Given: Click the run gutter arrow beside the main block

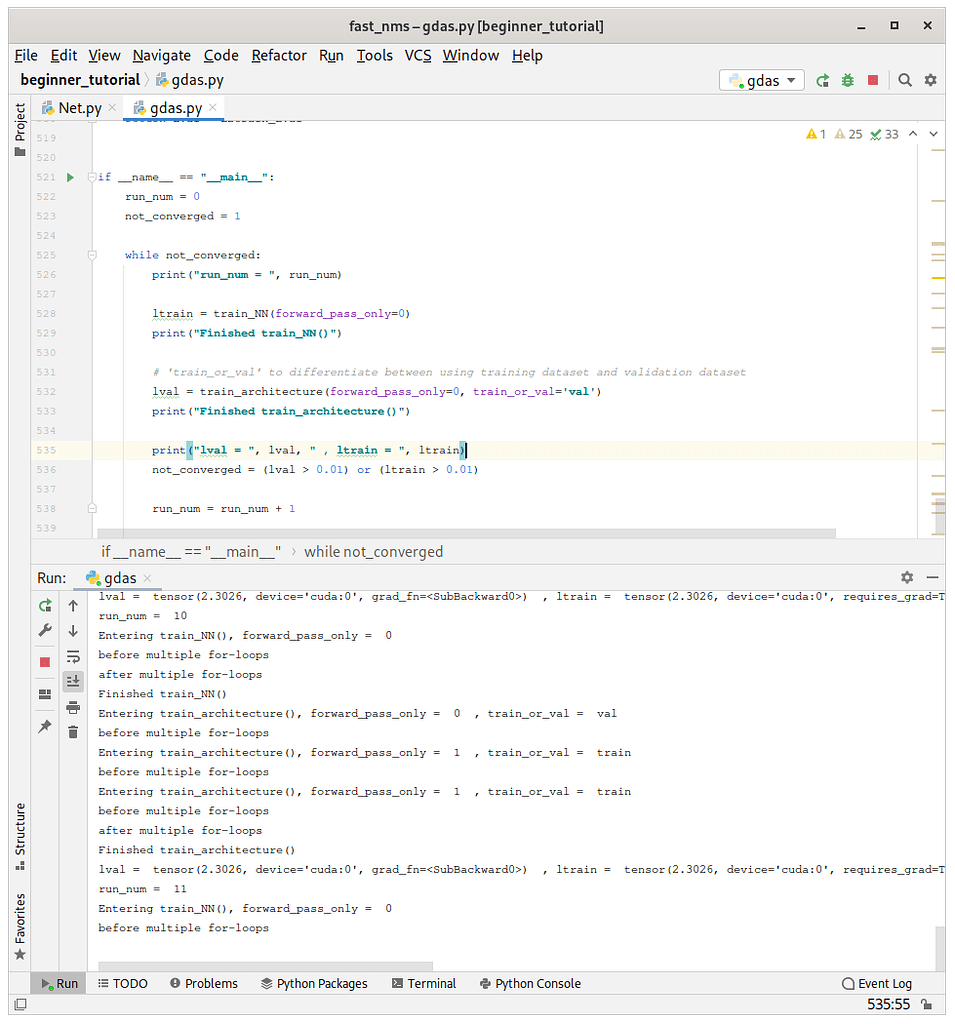Looking at the screenshot, I should [x=70, y=177].
